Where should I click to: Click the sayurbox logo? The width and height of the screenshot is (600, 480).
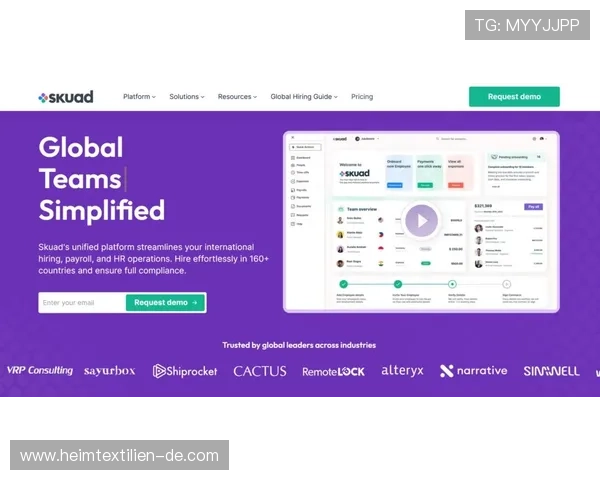(x=110, y=371)
